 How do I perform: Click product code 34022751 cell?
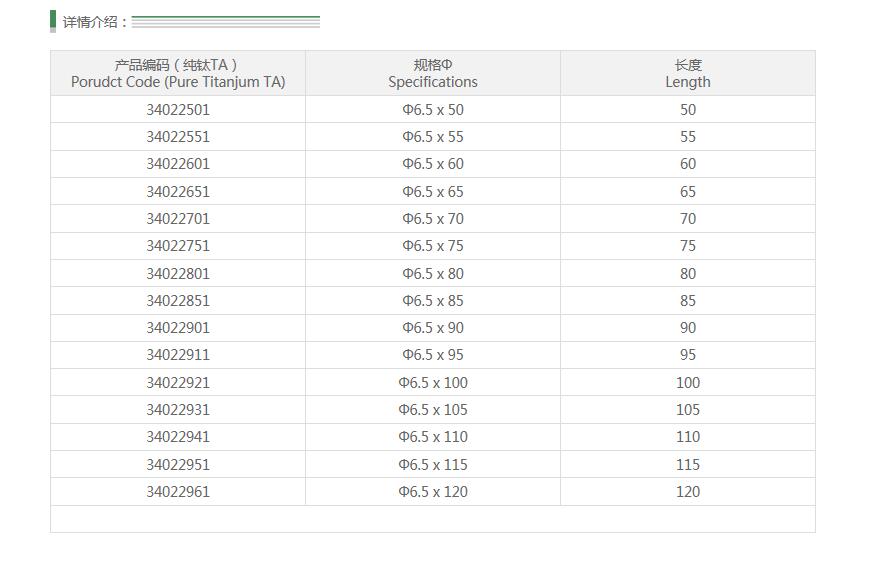pyautogui.click(x=178, y=246)
